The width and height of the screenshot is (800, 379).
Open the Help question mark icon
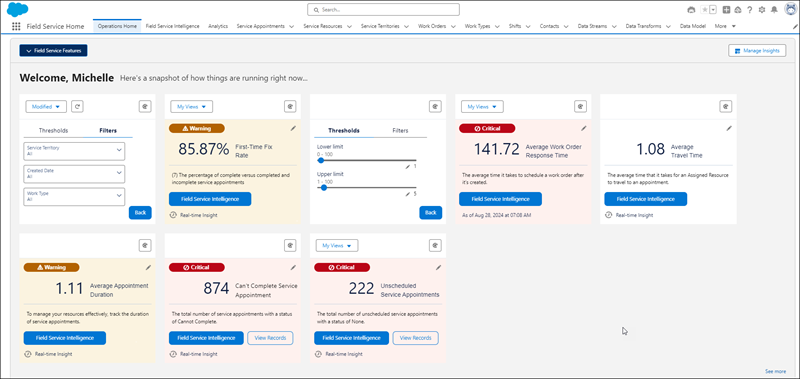749,10
